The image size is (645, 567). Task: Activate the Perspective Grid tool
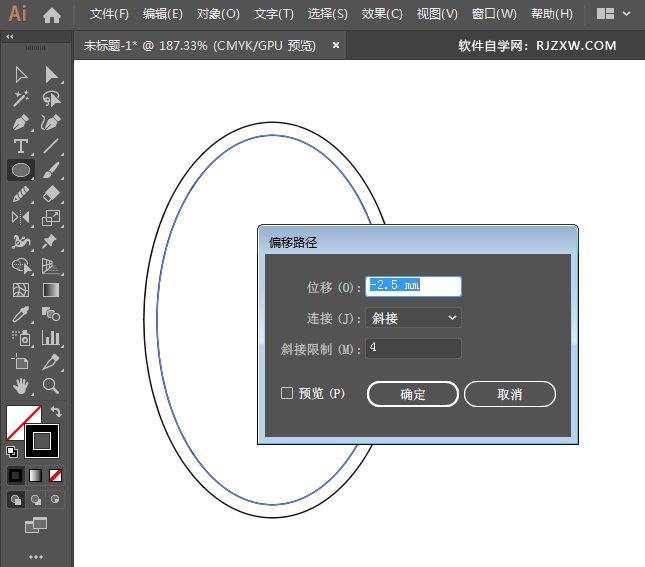51,266
